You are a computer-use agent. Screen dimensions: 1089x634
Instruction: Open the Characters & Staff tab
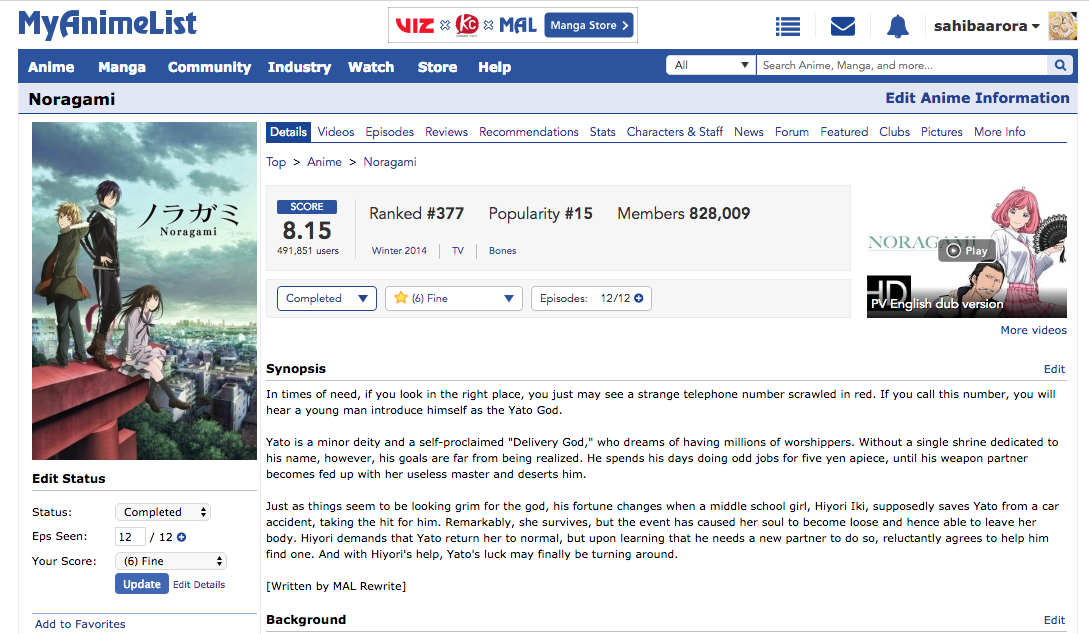[674, 132]
